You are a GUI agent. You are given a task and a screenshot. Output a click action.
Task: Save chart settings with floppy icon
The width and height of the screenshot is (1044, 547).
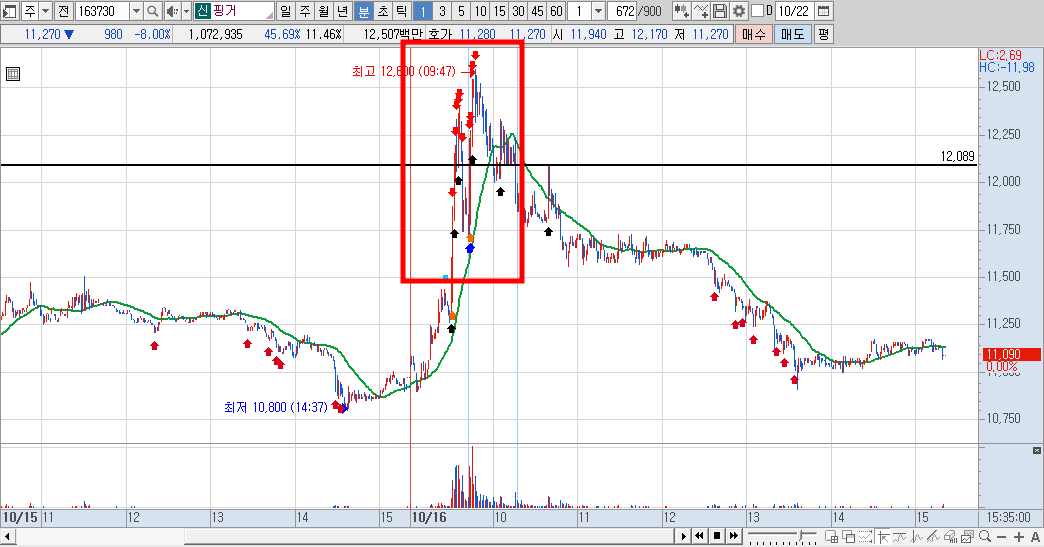[720, 11]
